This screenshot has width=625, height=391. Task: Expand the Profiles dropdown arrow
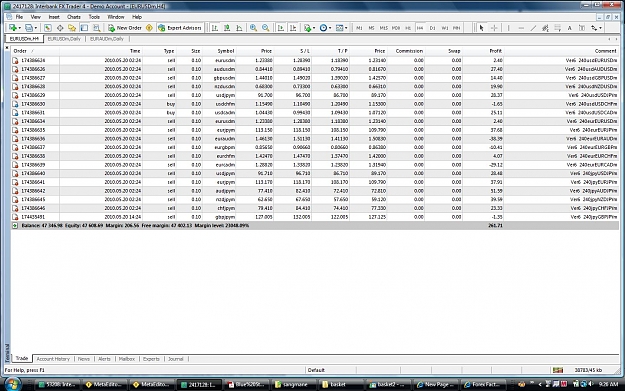click(35, 28)
